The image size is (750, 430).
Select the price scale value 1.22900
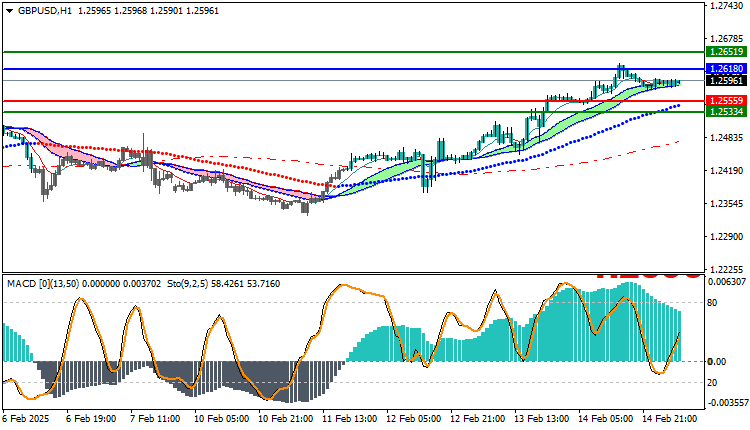pos(727,237)
